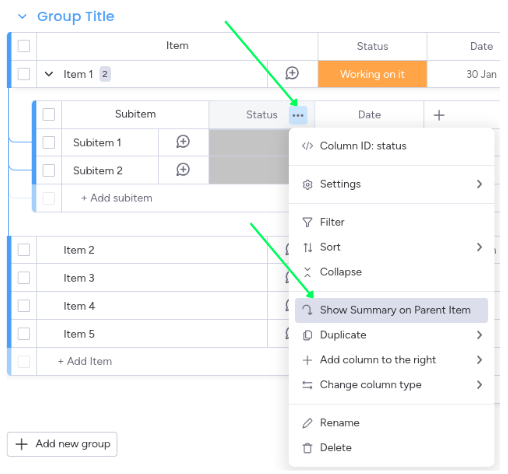Click the main Status column header
This screenshot has height=474, width=508.
click(x=372, y=46)
